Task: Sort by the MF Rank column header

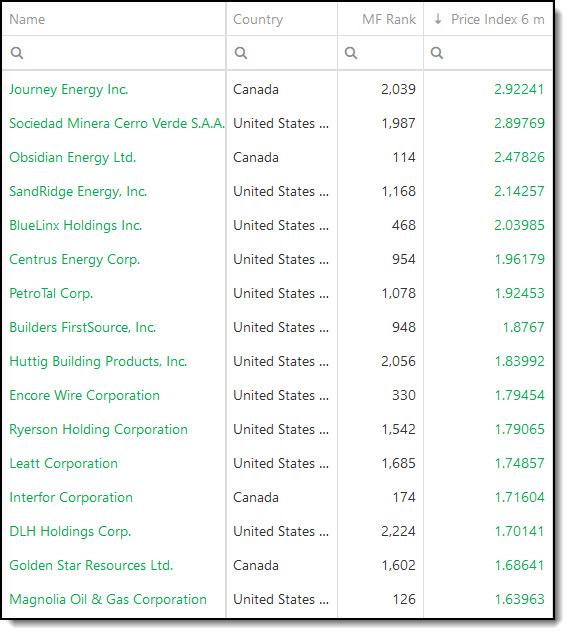Action: (389, 19)
